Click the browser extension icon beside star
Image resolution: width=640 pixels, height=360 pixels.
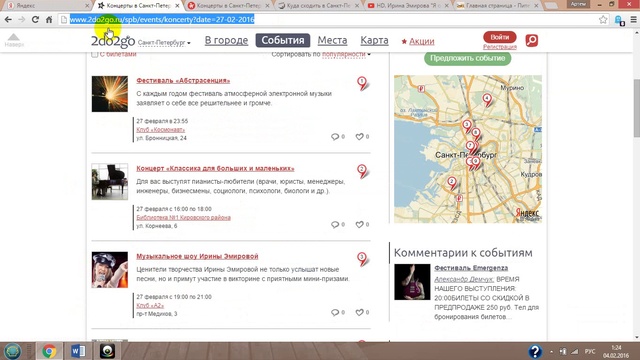tap(619, 20)
